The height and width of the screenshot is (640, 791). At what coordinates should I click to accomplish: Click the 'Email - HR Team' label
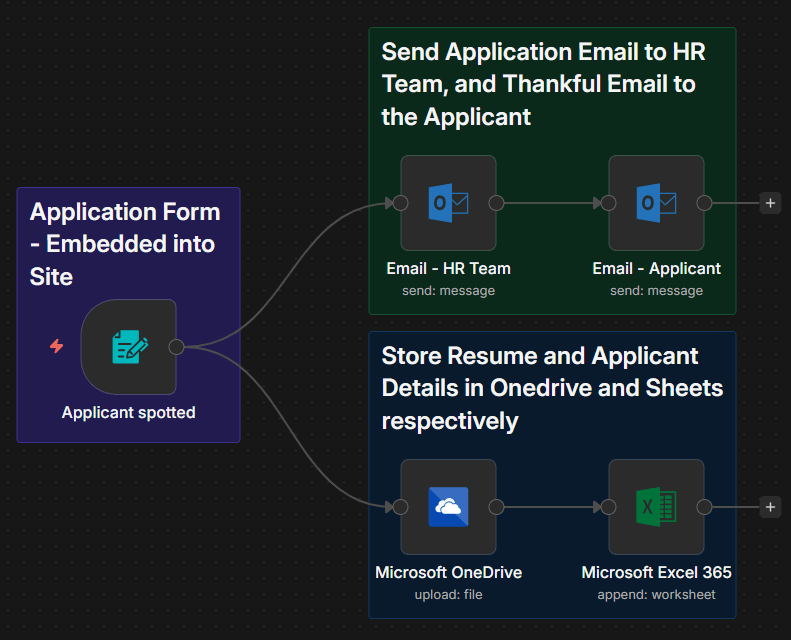point(448,268)
